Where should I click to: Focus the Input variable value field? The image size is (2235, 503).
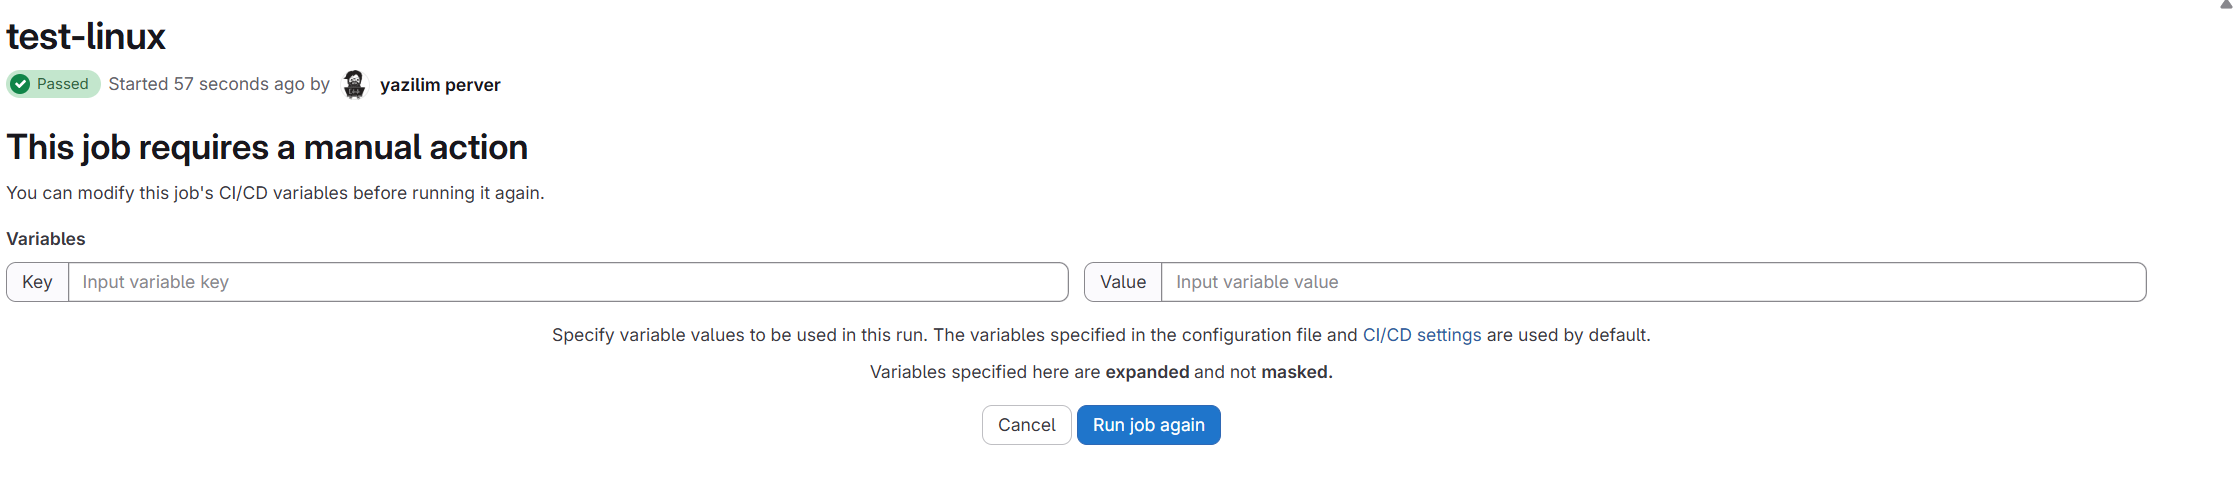point(1652,282)
